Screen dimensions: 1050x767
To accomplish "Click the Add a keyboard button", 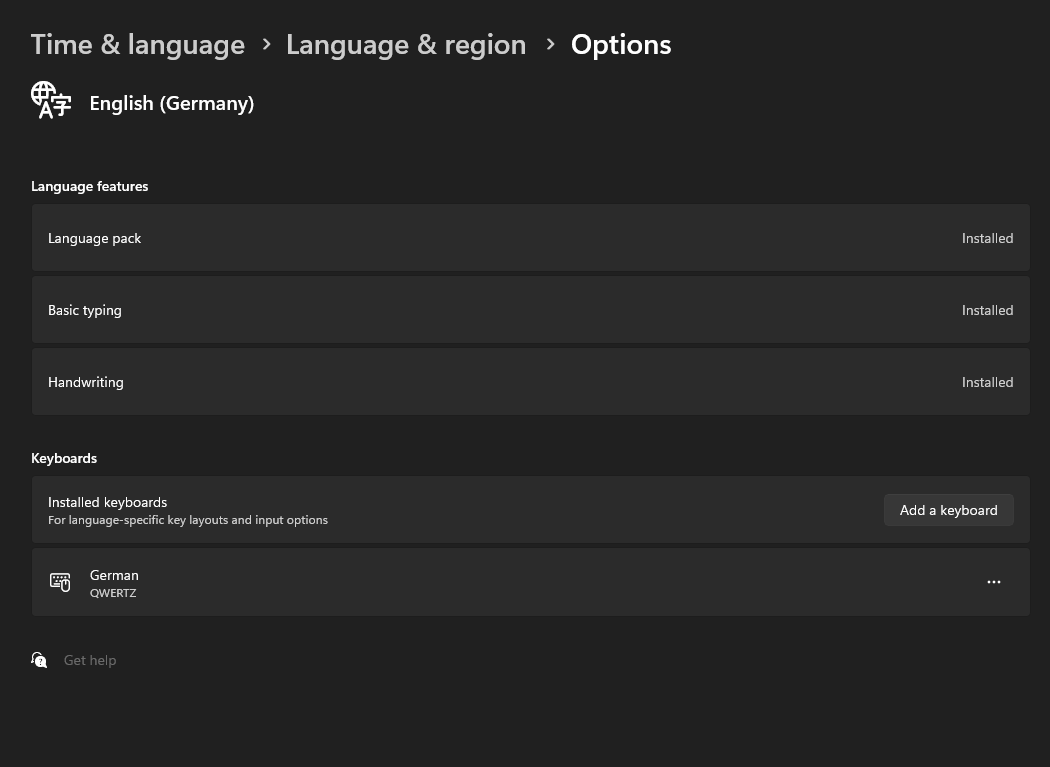I will [948, 510].
